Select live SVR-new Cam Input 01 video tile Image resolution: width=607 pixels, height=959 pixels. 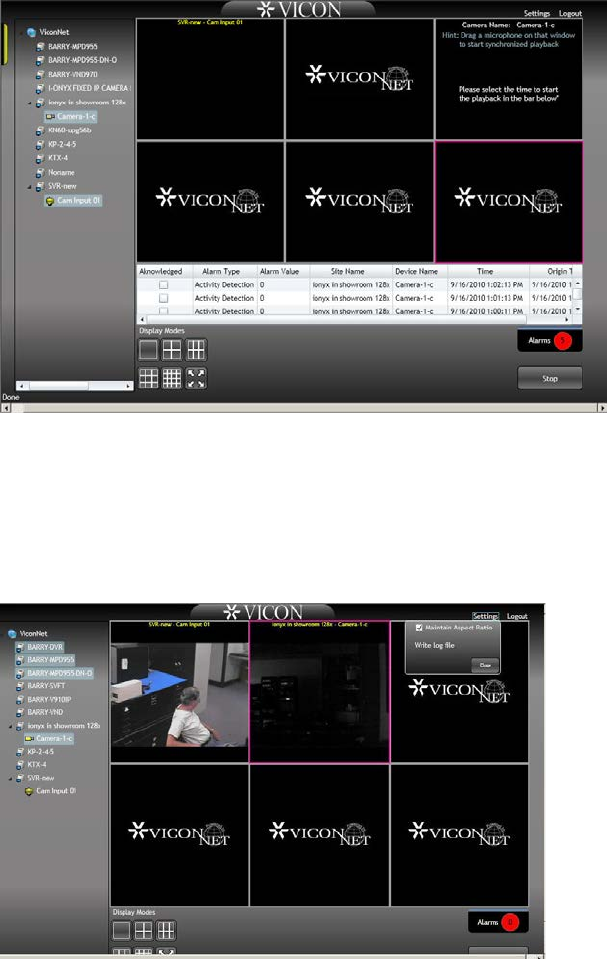179,692
